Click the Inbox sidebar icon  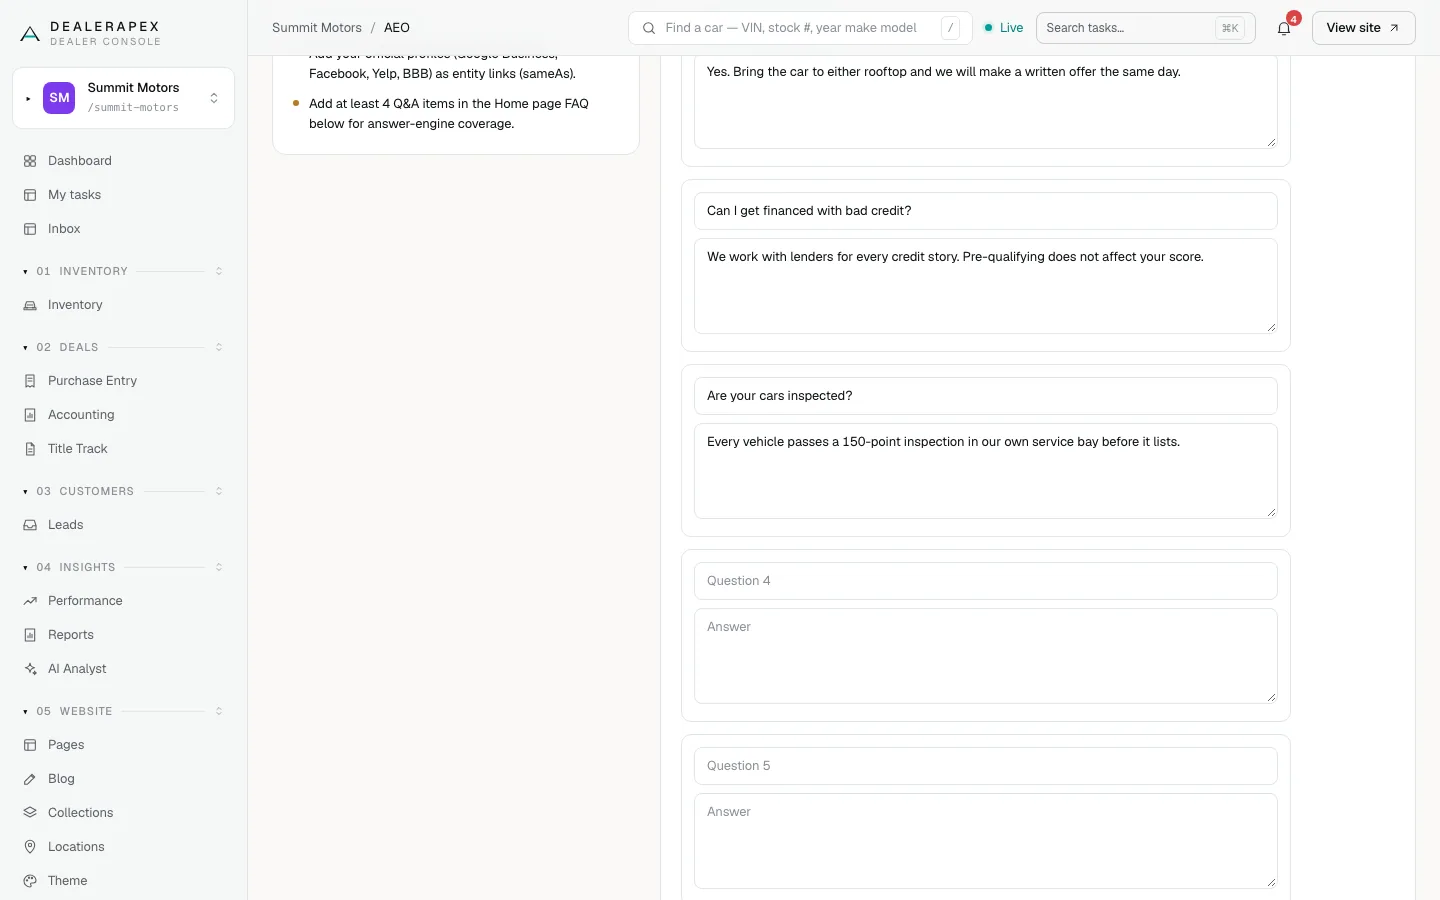(x=30, y=229)
